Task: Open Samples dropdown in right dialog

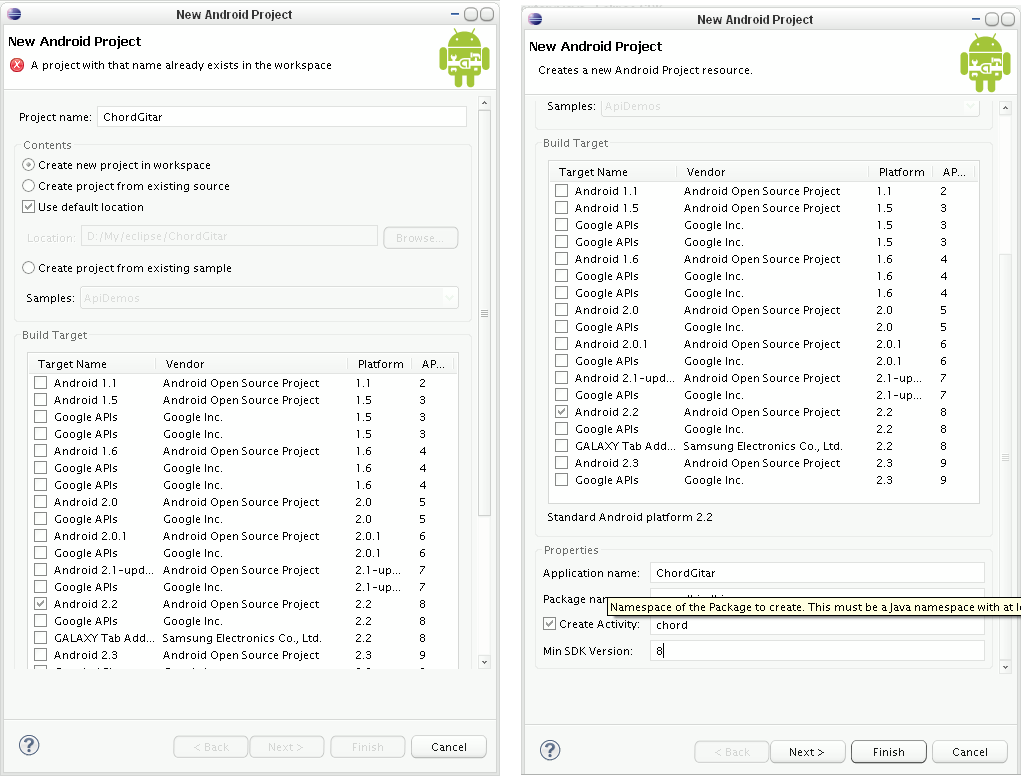Action: (790, 106)
